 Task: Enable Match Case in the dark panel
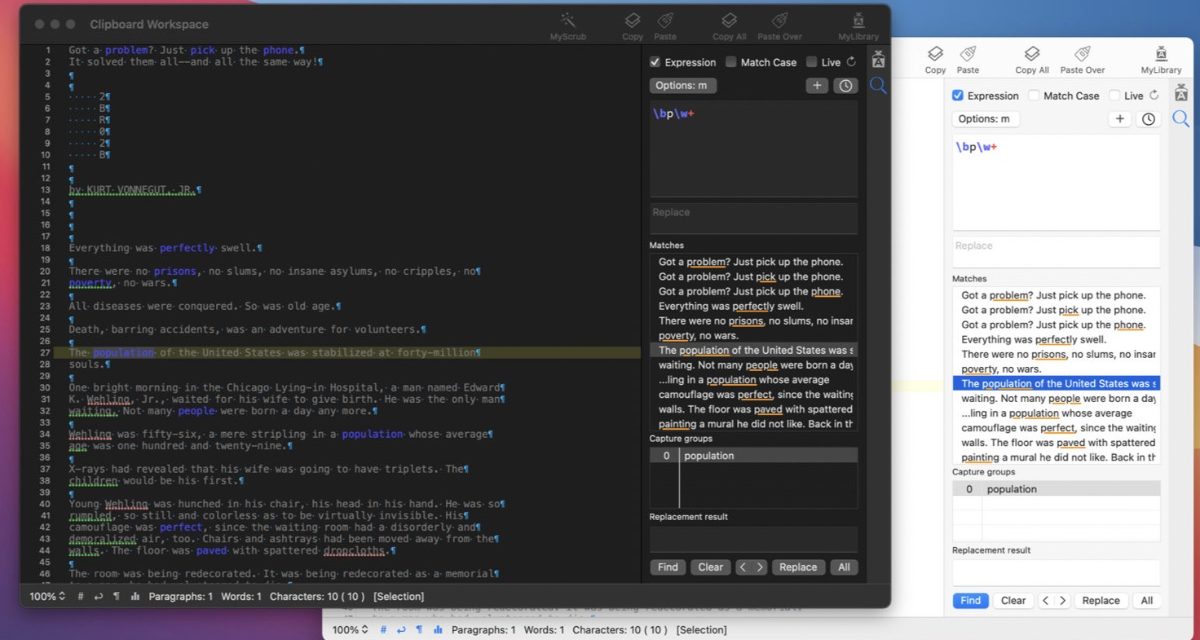pos(732,62)
